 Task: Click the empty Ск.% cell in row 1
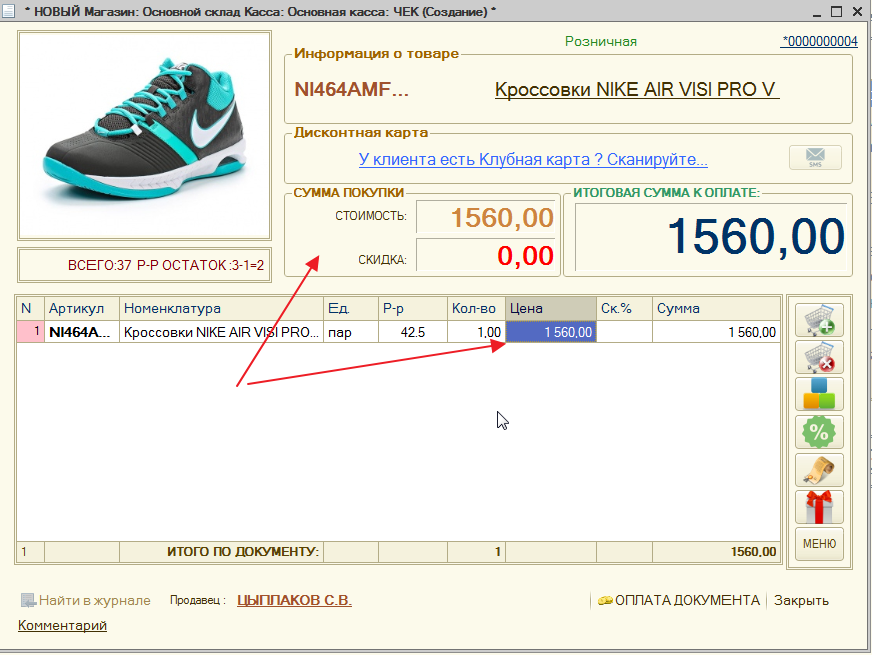[x=624, y=333]
